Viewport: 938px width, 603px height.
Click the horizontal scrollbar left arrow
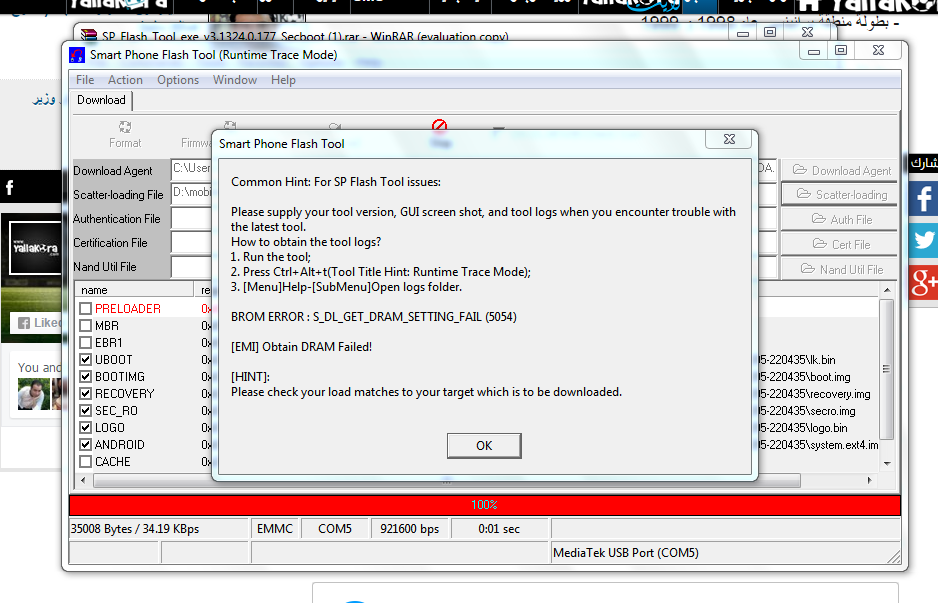point(83,480)
